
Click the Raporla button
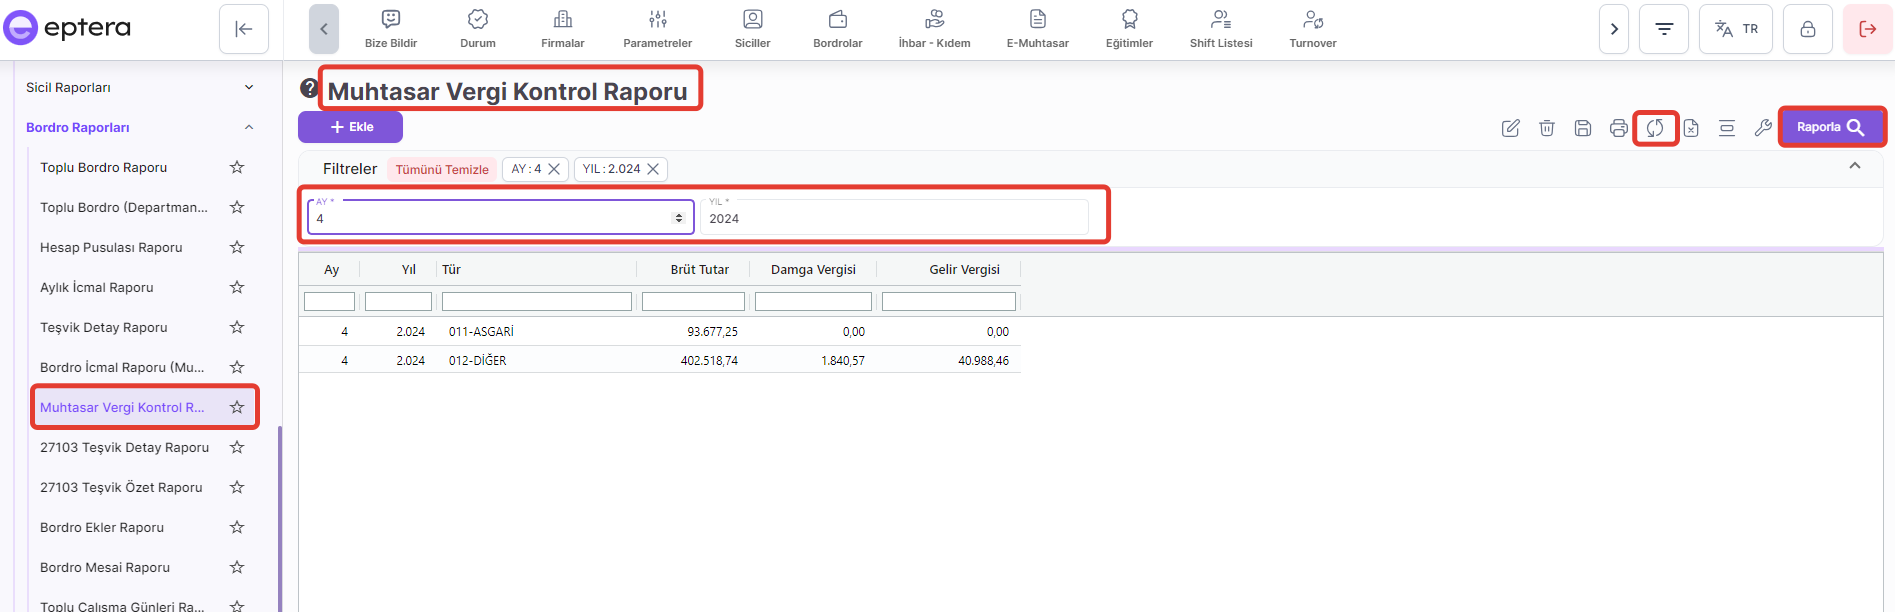click(x=1831, y=127)
